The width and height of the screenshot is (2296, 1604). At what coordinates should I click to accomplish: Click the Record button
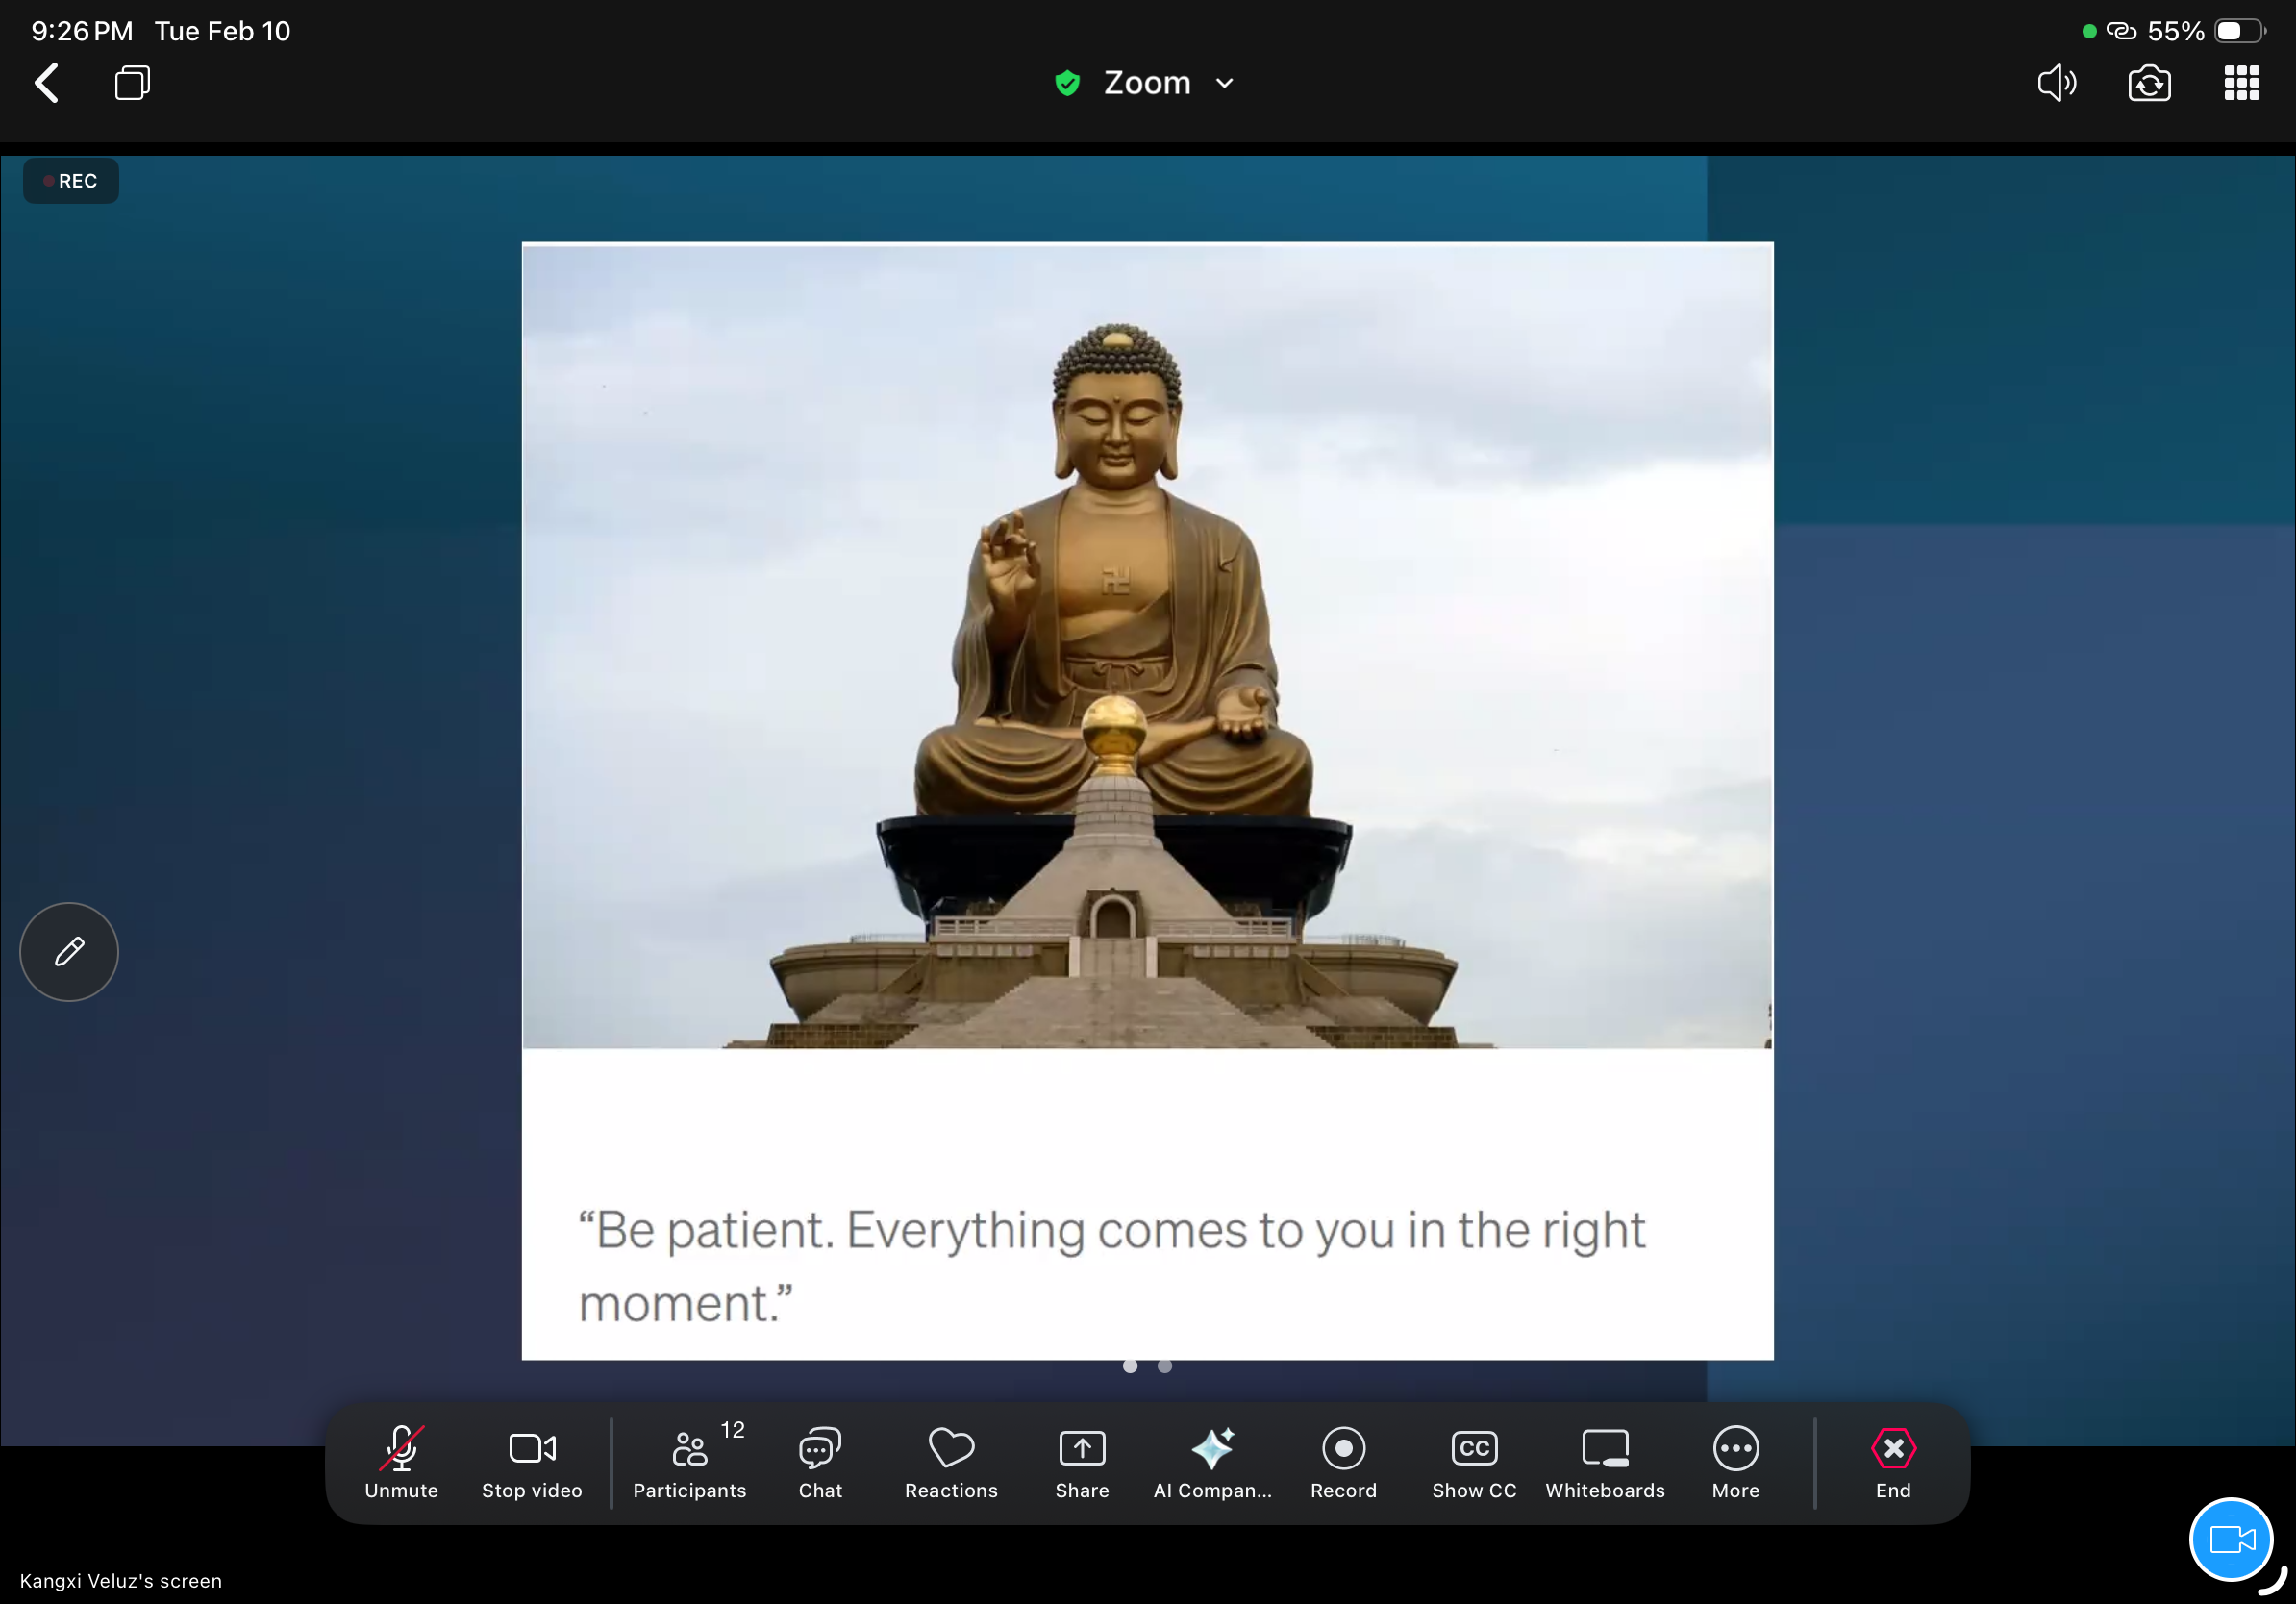[x=1343, y=1461]
